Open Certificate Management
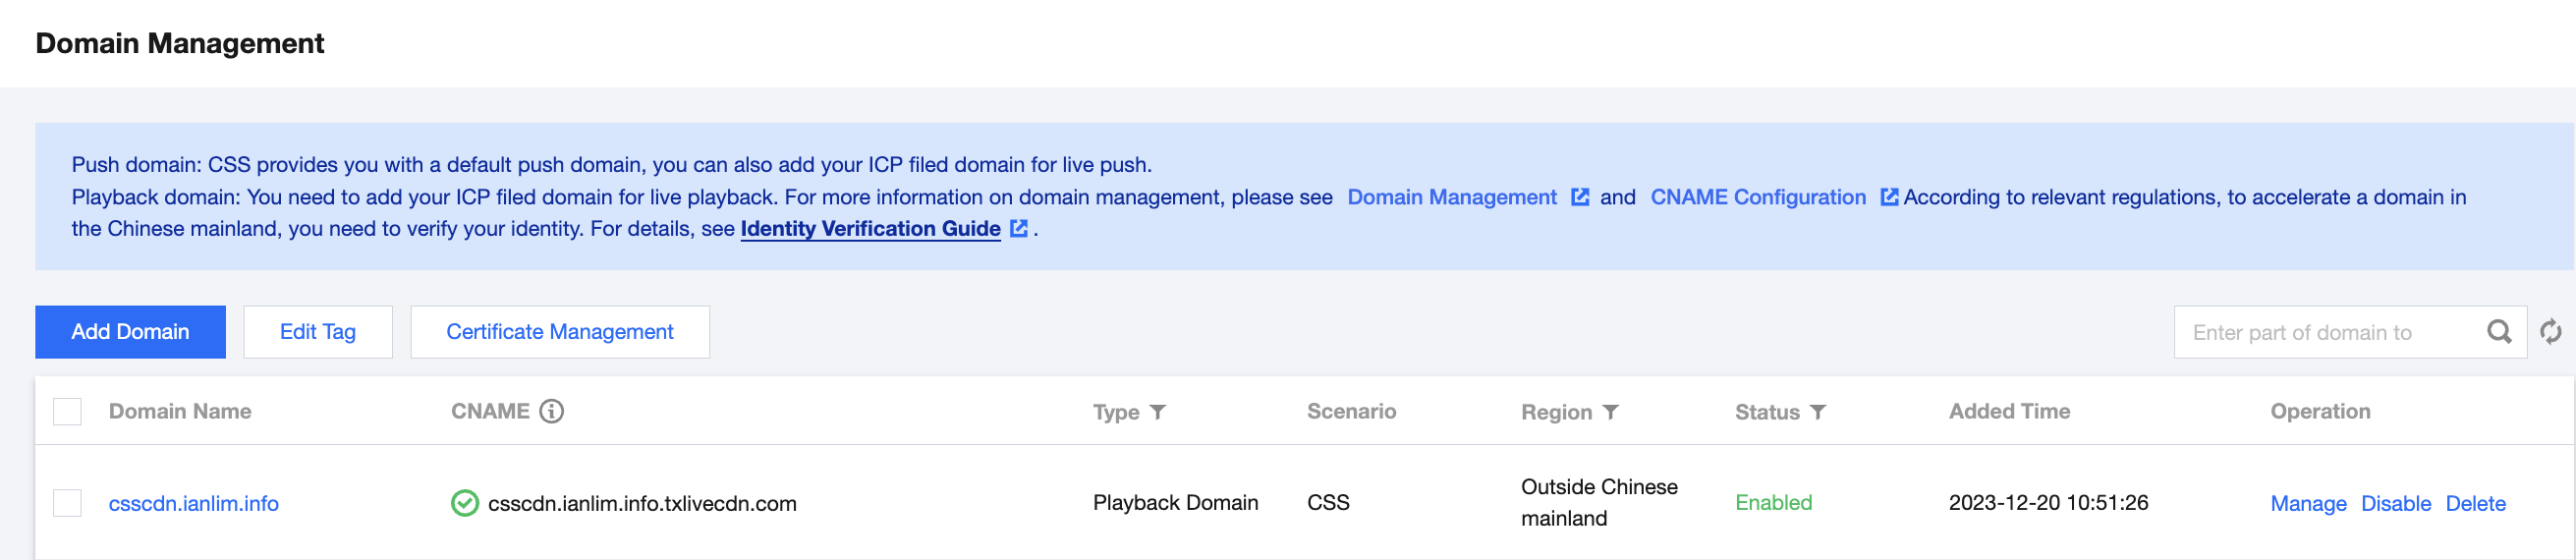 tap(560, 332)
